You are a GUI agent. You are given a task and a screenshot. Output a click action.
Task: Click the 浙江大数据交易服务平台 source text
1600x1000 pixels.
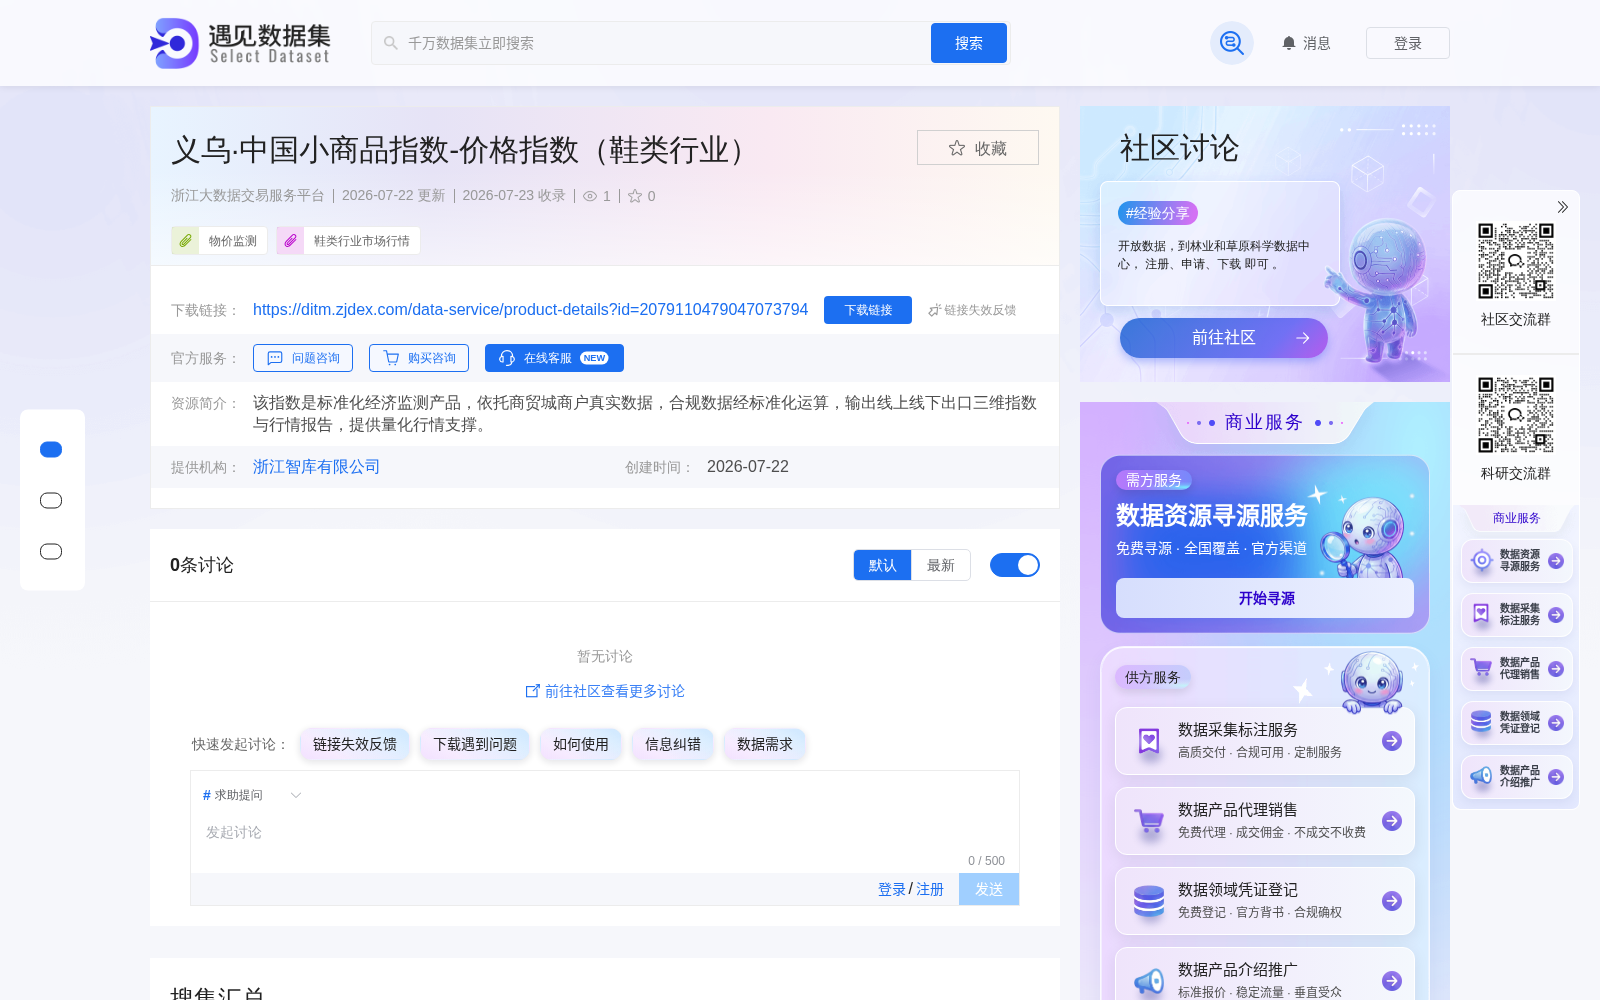click(x=248, y=196)
